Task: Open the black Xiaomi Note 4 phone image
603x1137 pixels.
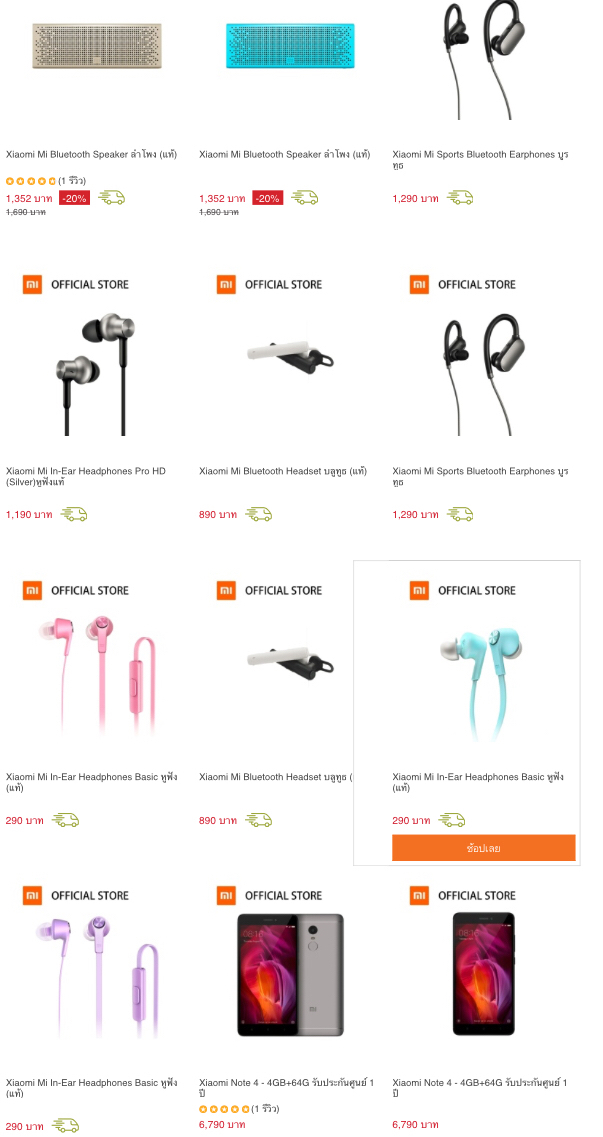Action: 483,974
